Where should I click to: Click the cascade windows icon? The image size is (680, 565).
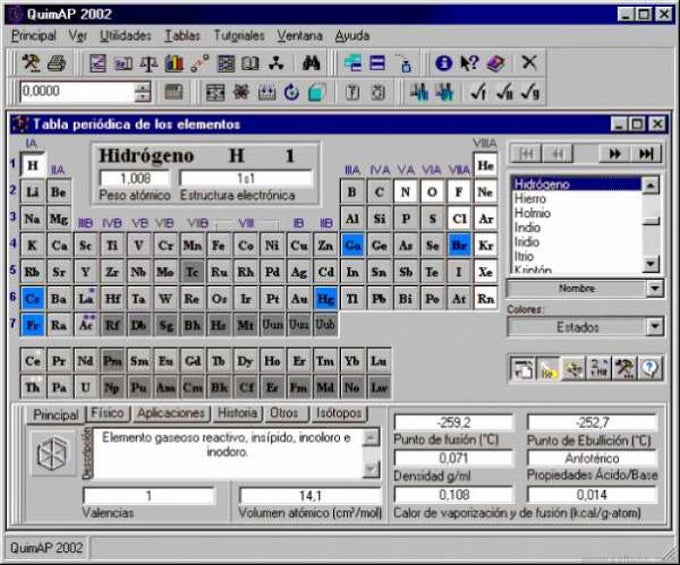point(353,63)
